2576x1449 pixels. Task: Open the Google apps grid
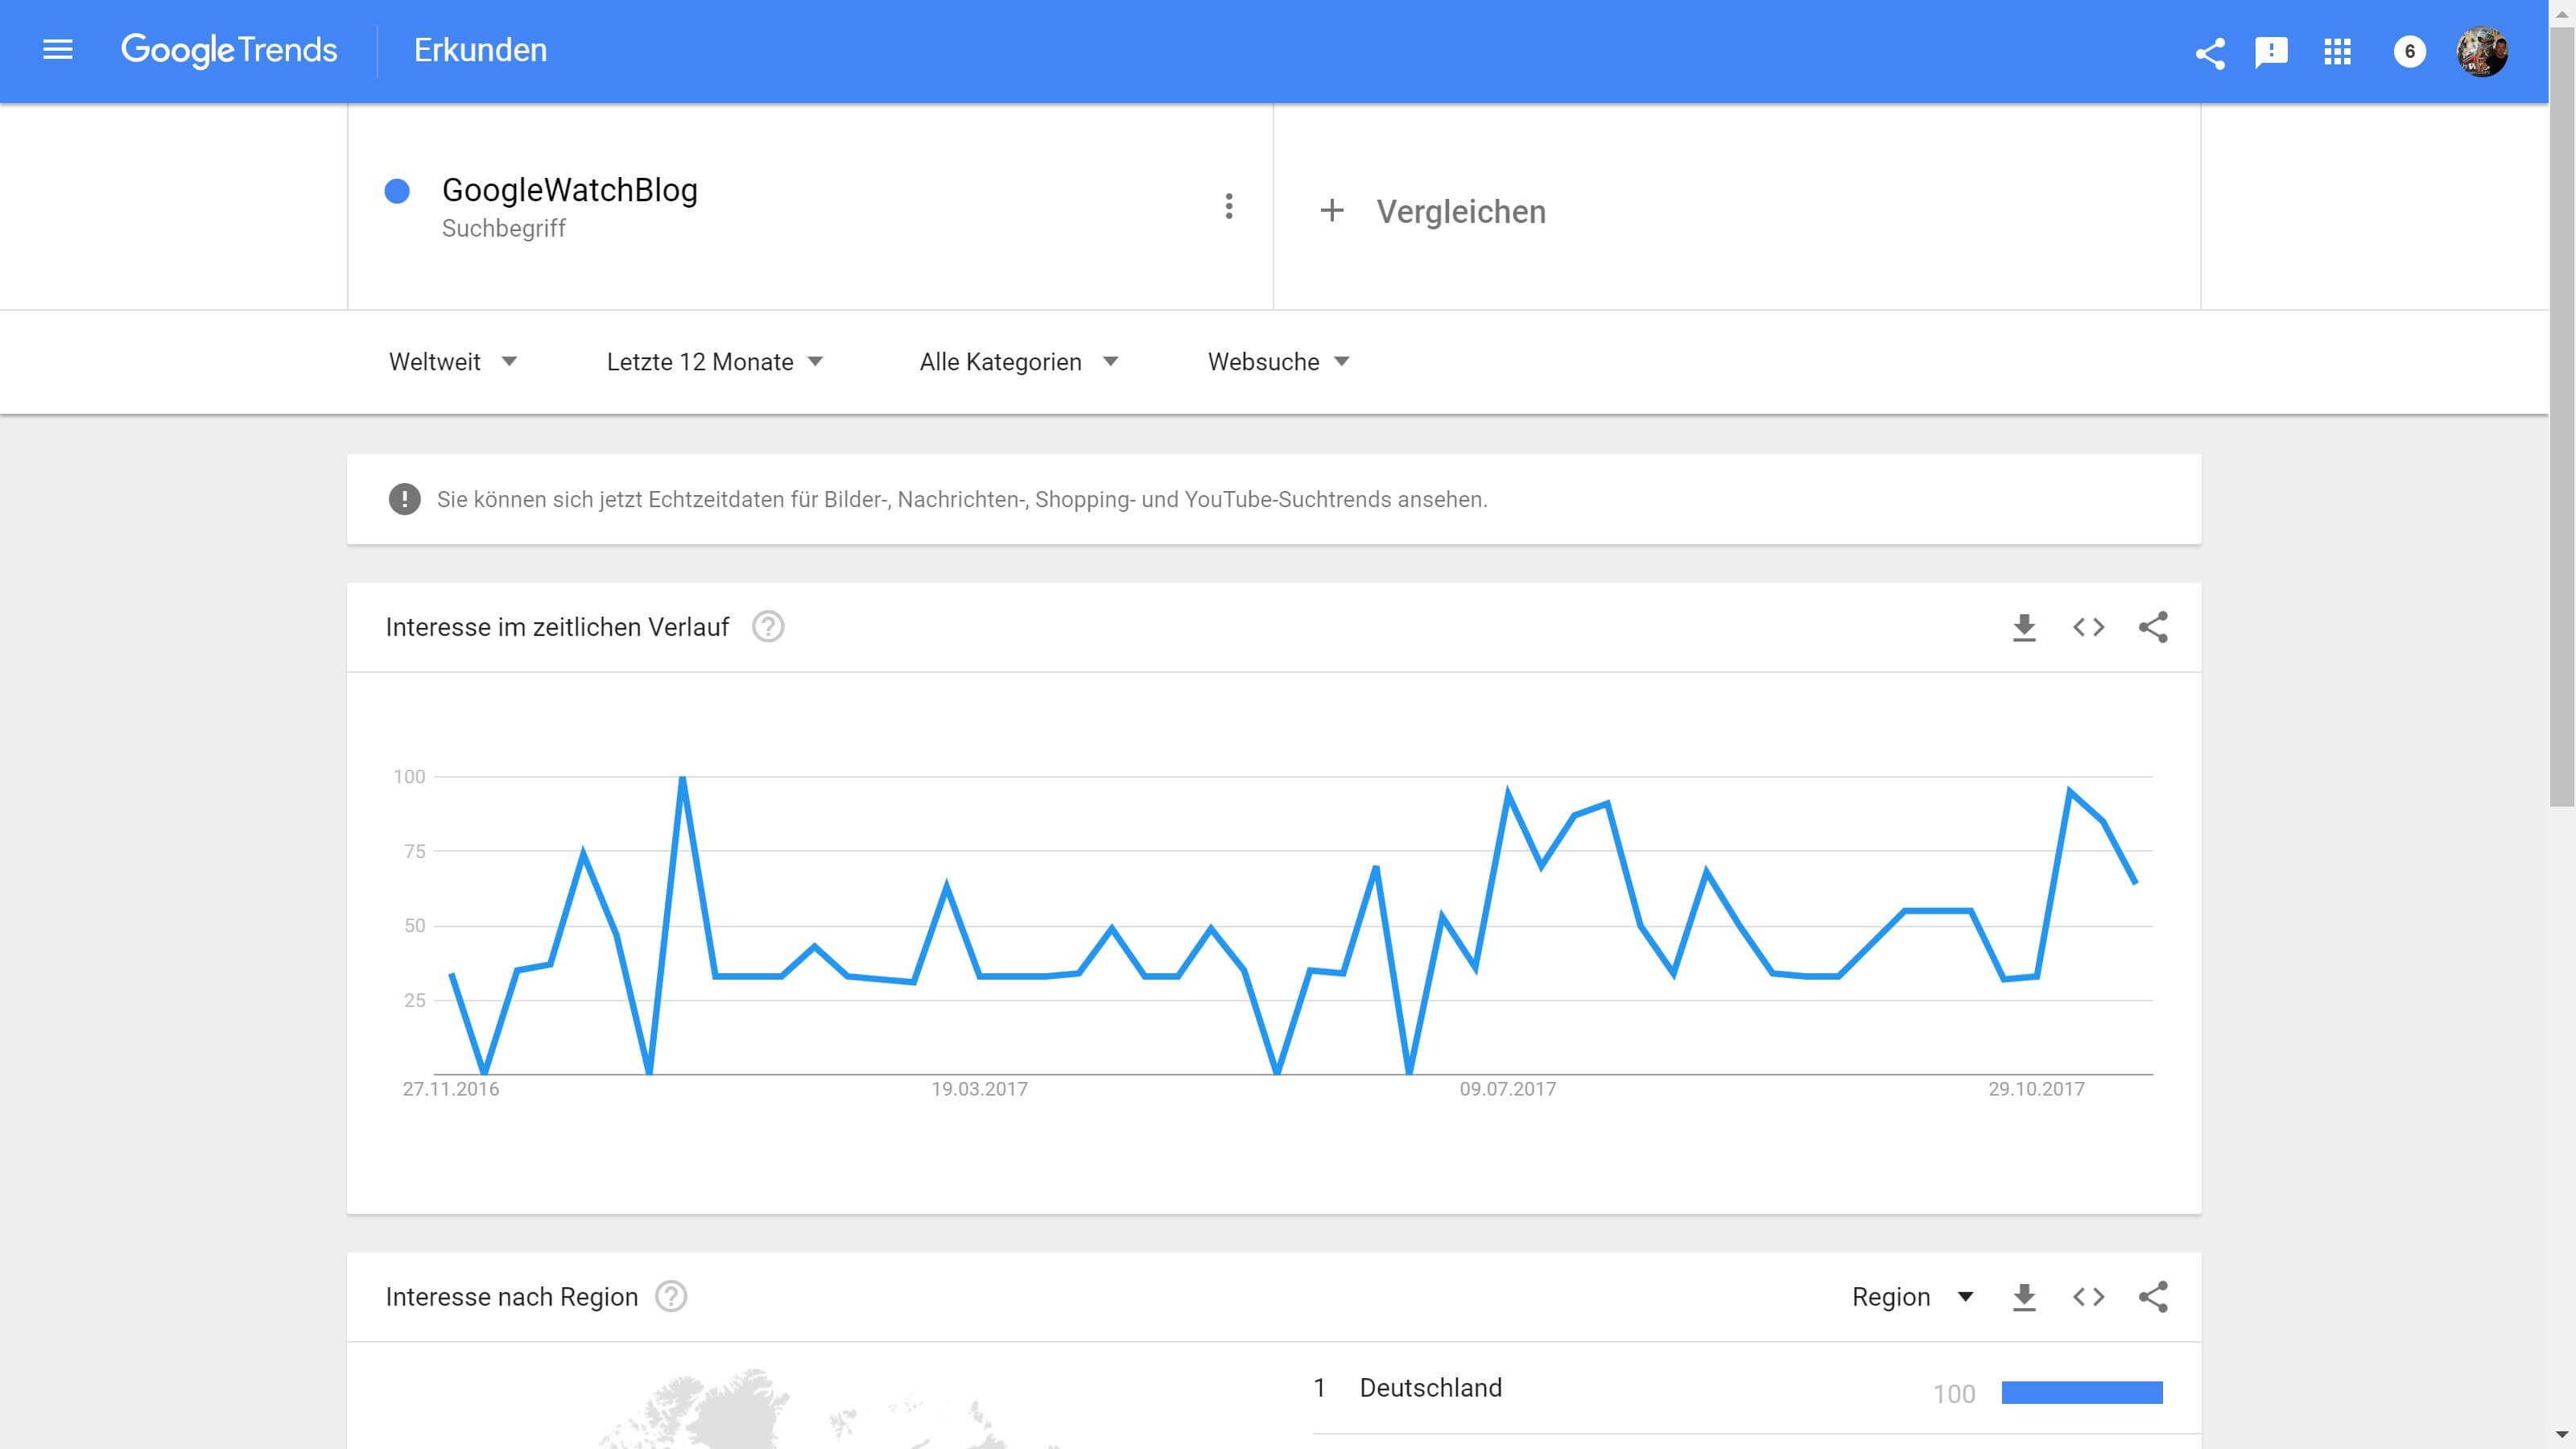(x=2337, y=52)
